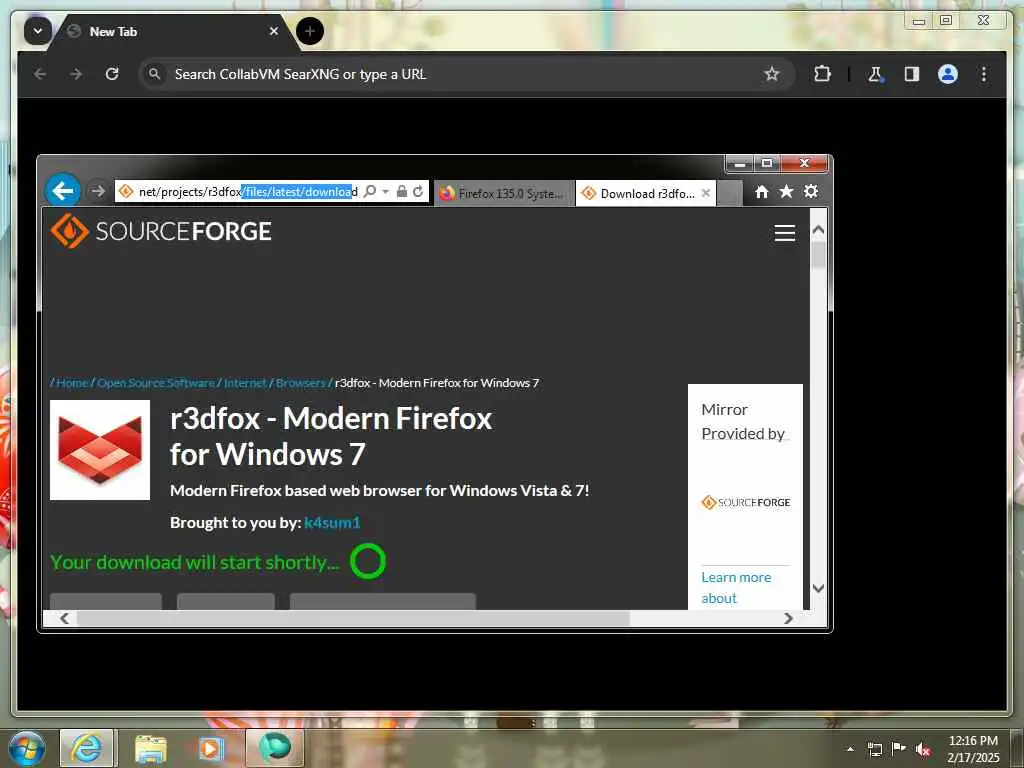Click the r3dfox Modern Firefox heading
This screenshot has height=768, width=1024.
[x=331, y=436]
